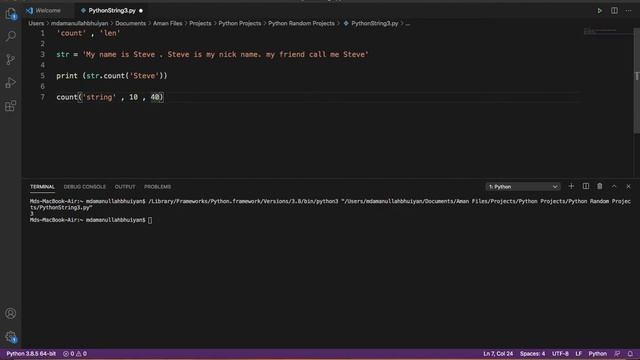
Task: Run Python file with play button
Action: click(600, 11)
